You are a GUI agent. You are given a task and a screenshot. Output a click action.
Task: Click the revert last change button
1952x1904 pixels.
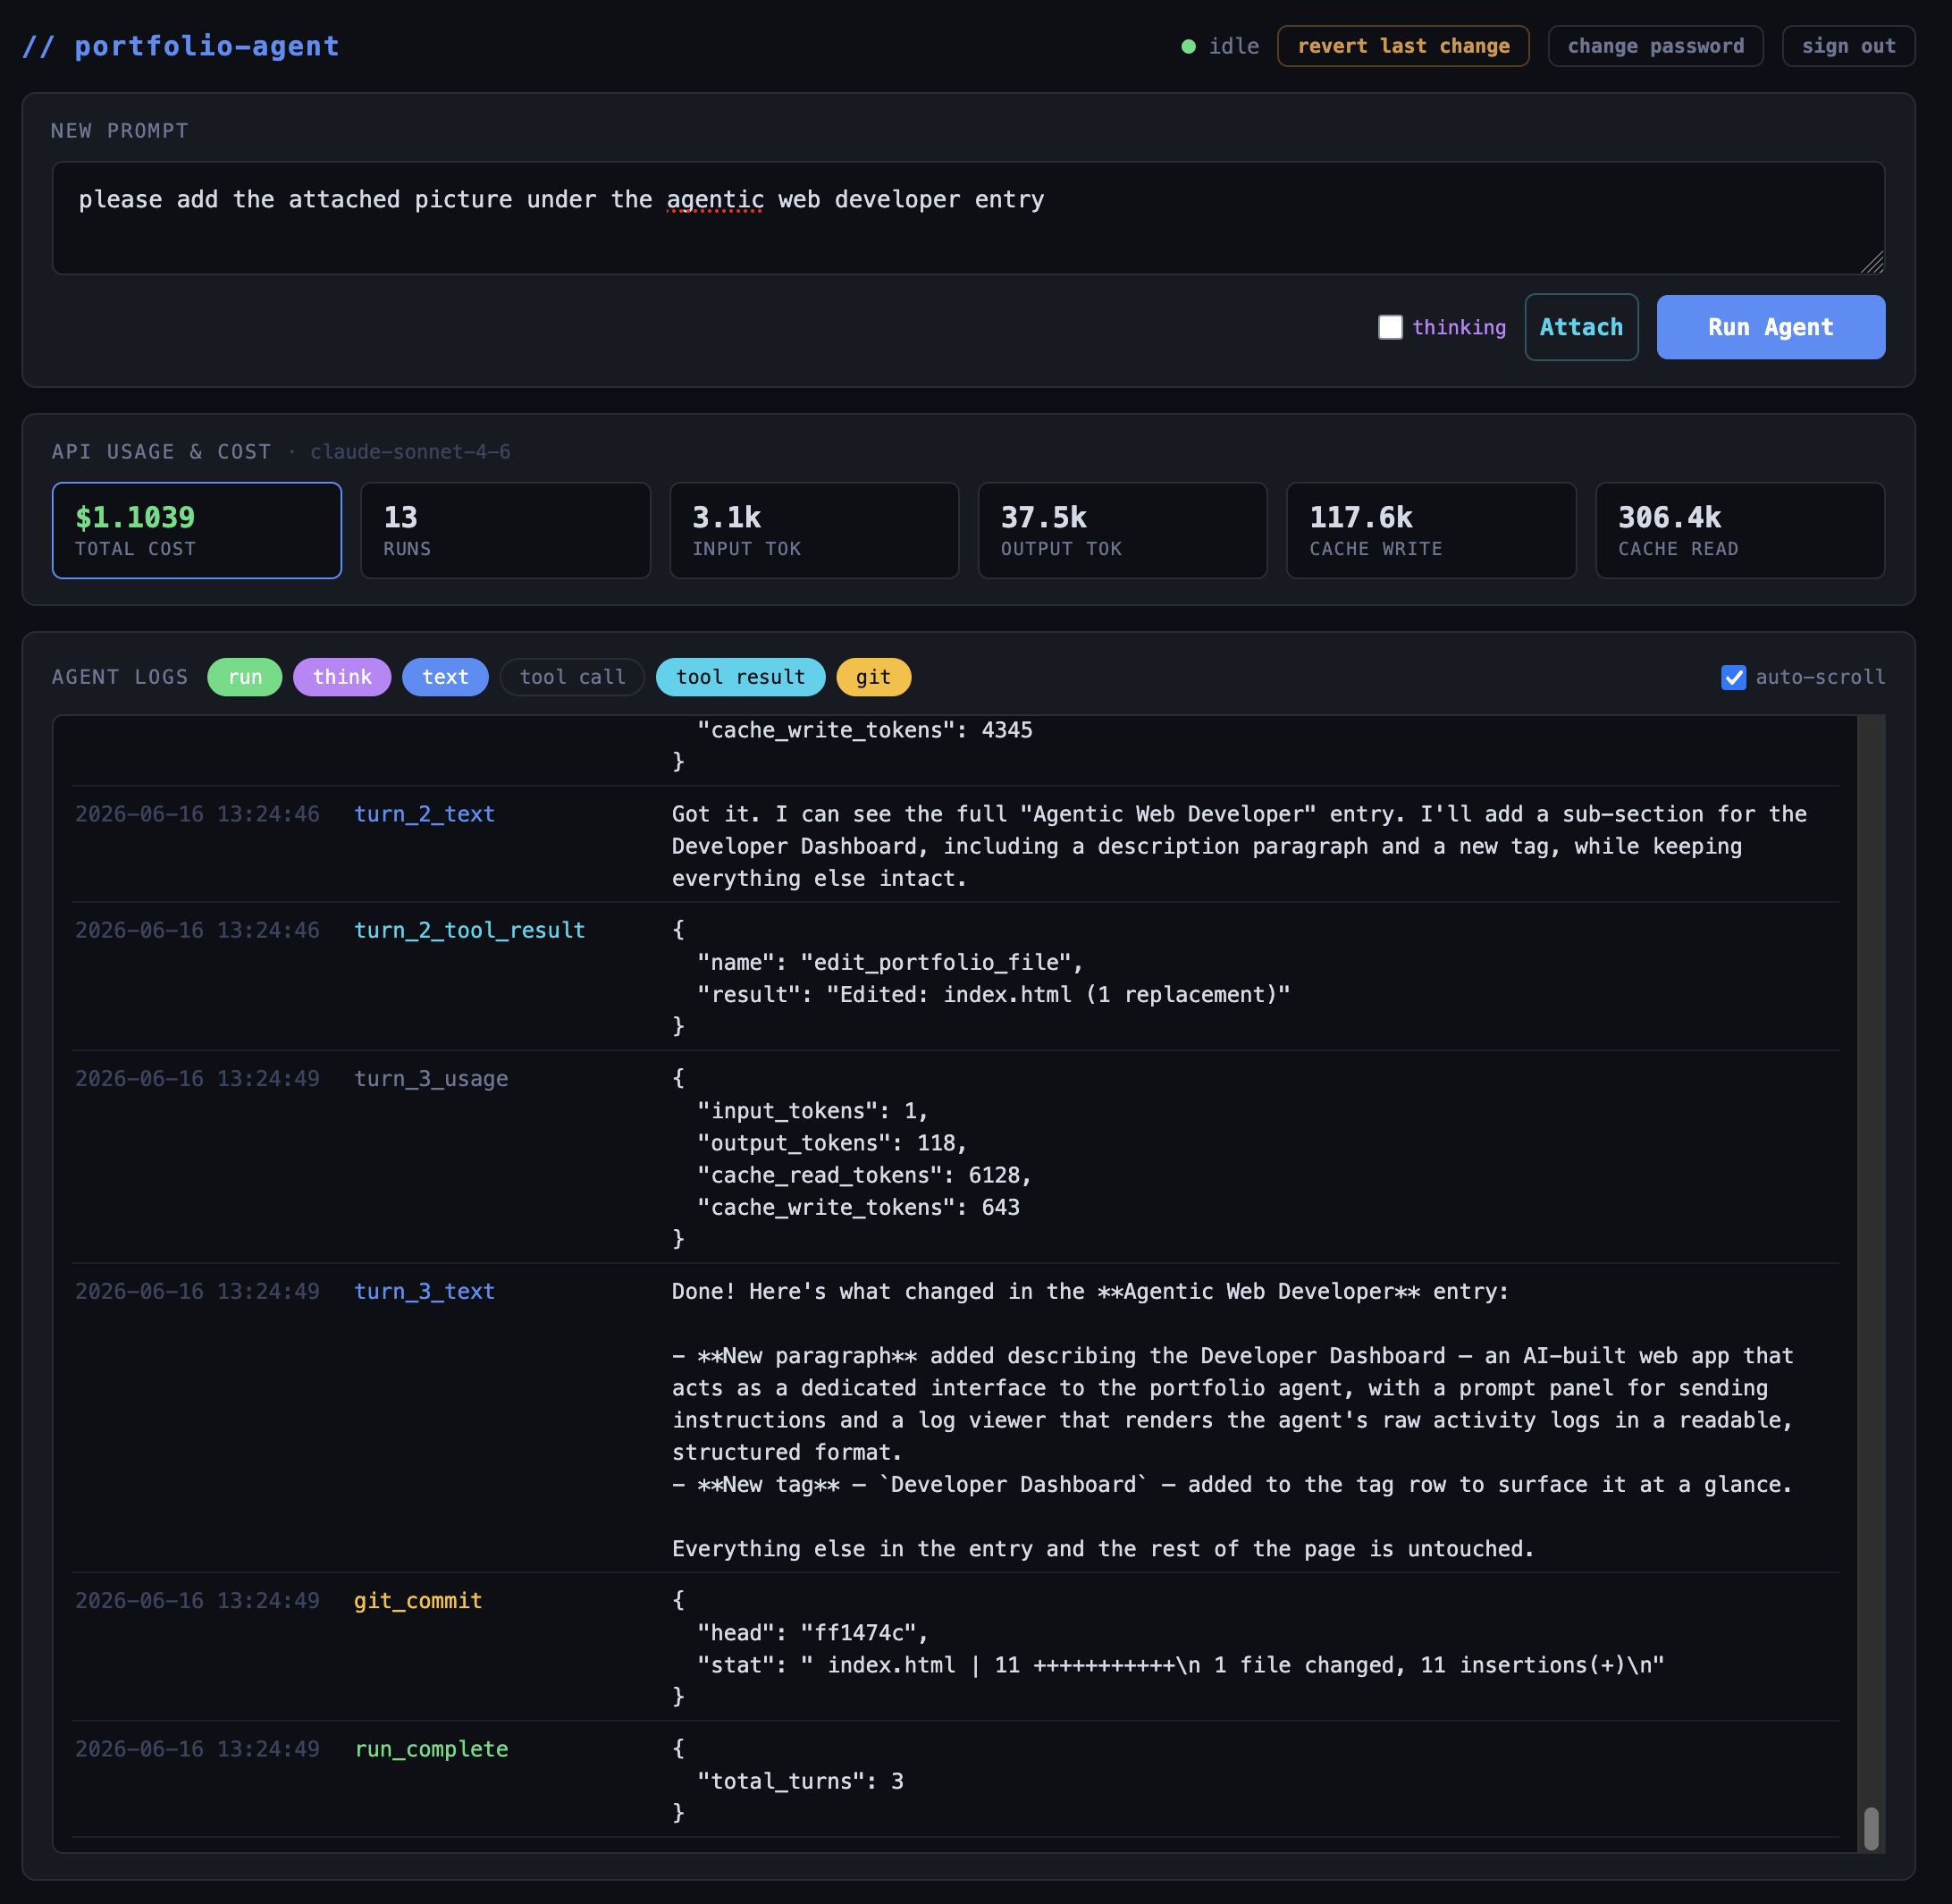click(1403, 46)
